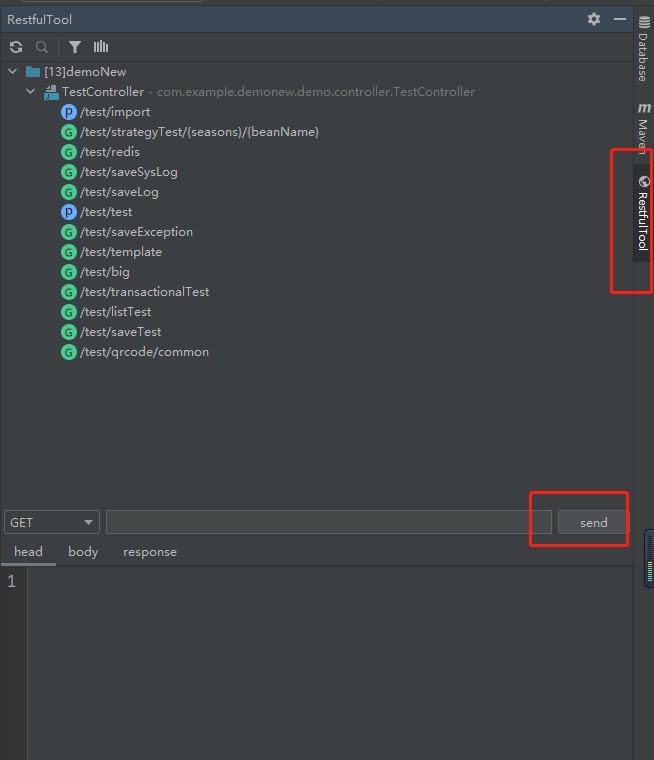
Task: Click GET icon beside /test/saveTest
Action: (x=69, y=332)
